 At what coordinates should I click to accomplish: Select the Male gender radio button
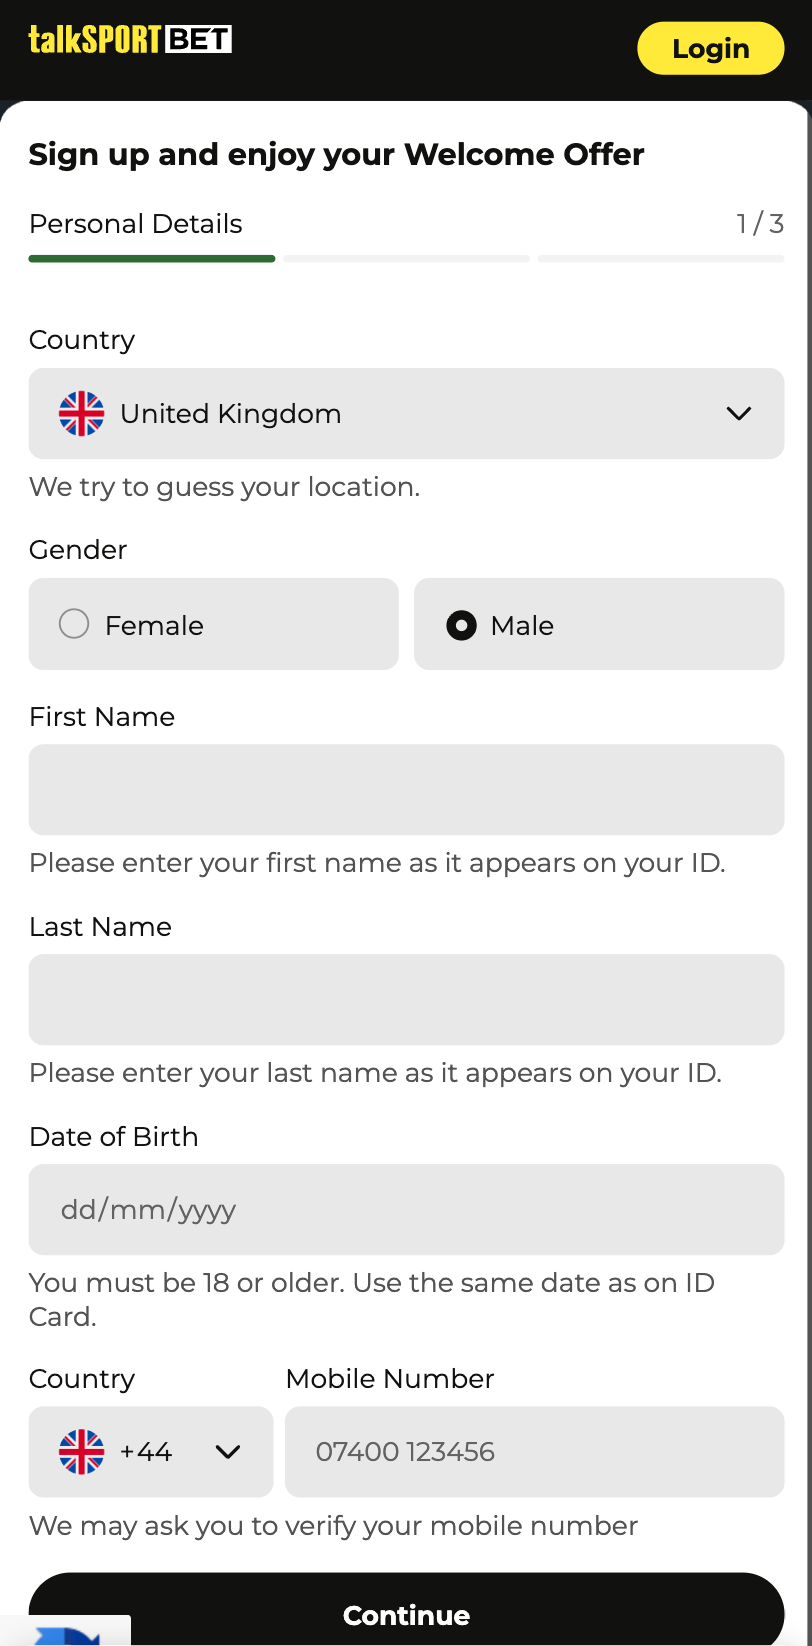click(x=461, y=626)
